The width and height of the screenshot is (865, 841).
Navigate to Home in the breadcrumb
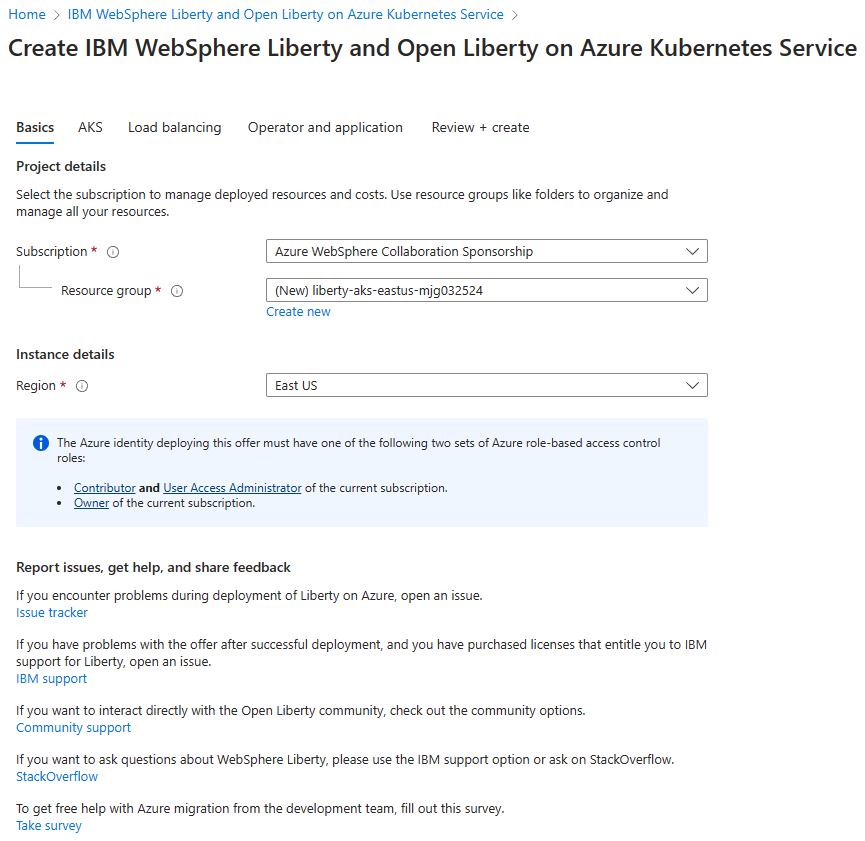click(27, 15)
